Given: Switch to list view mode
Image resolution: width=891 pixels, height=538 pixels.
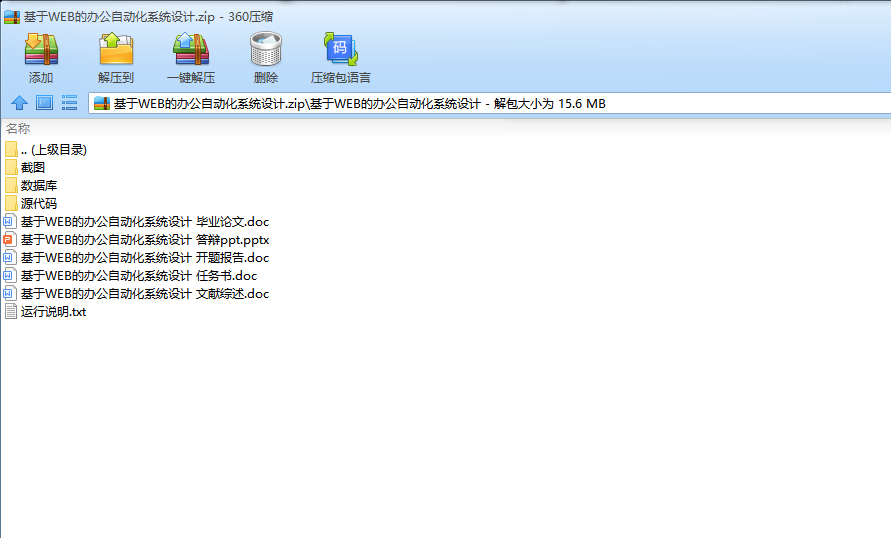Looking at the screenshot, I should click(x=69, y=103).
